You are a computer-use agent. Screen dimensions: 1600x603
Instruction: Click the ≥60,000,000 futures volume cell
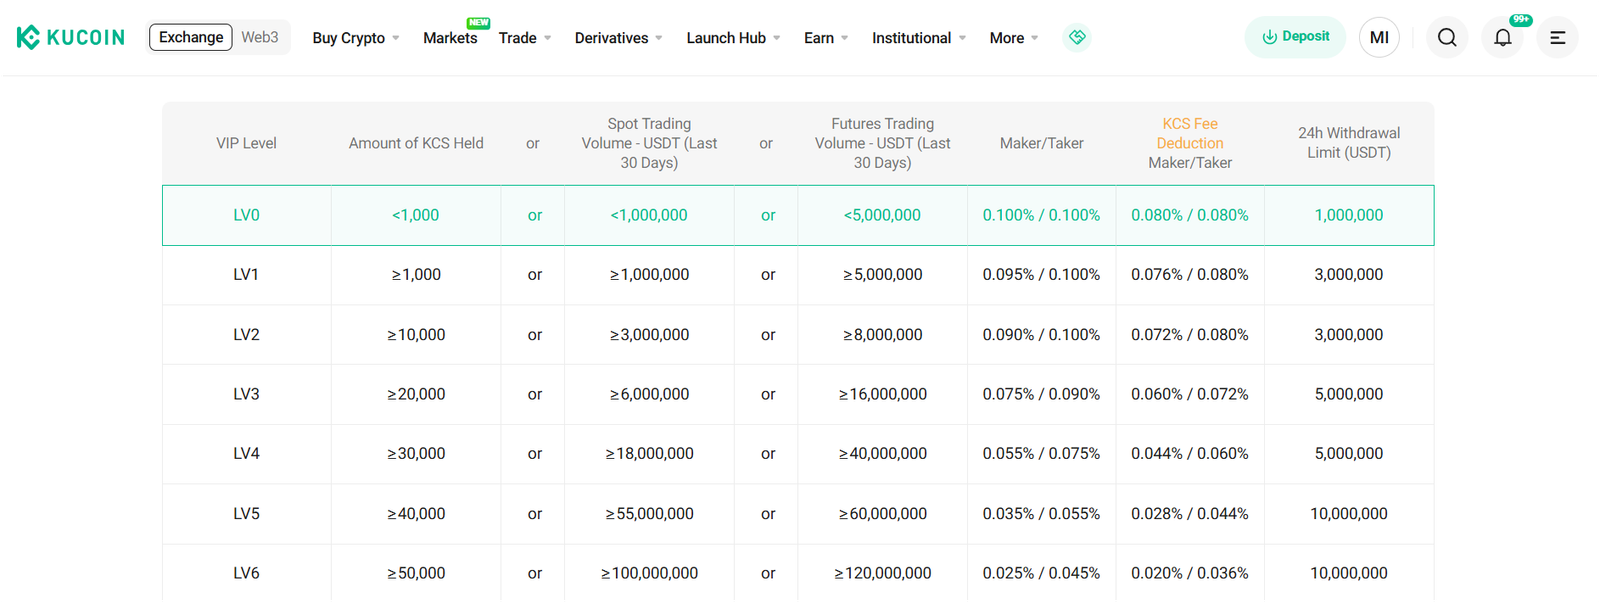882,513
